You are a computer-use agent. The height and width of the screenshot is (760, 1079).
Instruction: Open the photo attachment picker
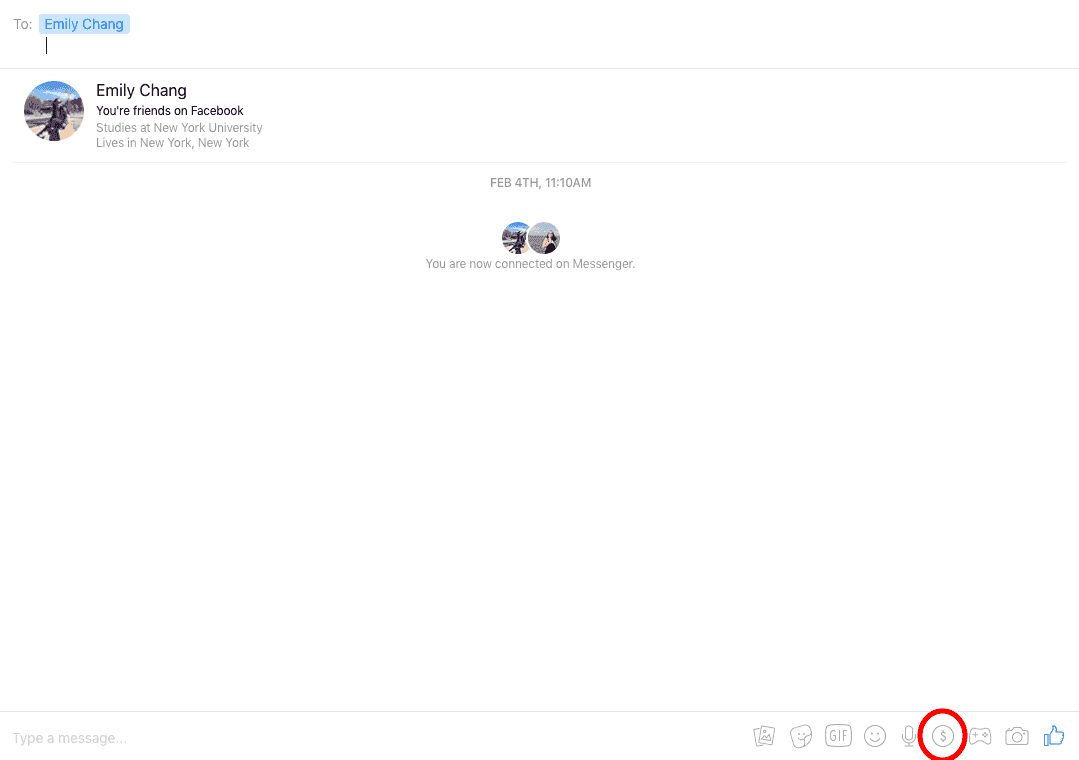click(764, 737)
